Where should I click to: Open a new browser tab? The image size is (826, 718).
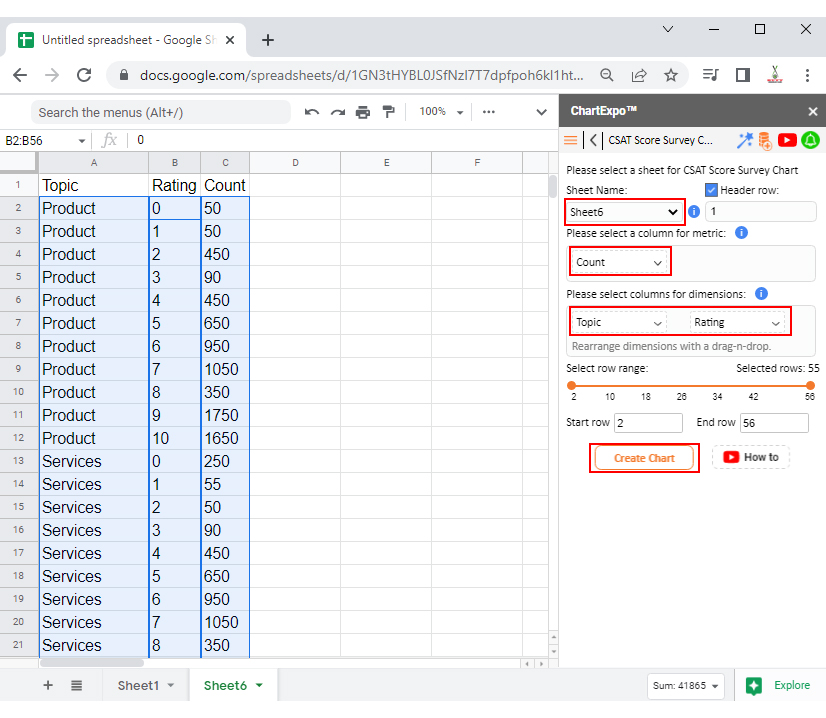point(268,40)
